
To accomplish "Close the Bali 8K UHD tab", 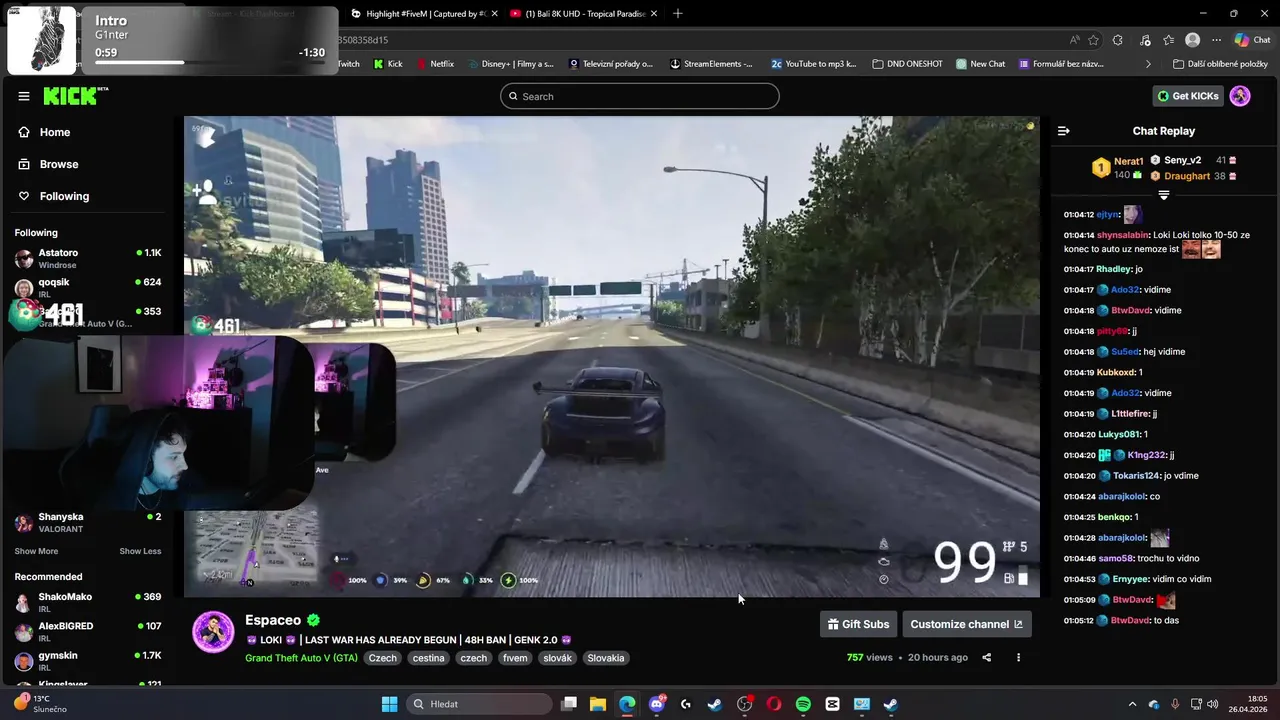I will point(653,14).
